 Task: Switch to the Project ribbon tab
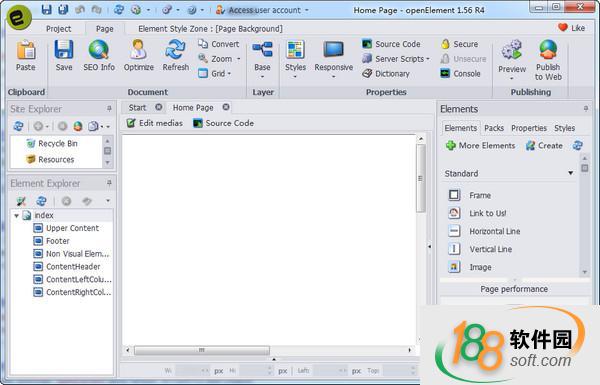(58, 29)
